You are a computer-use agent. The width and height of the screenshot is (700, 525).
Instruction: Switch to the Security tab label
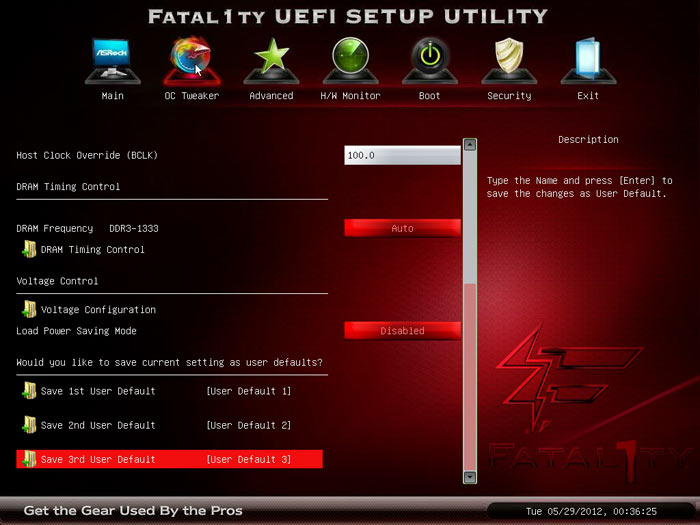[509, 96]
